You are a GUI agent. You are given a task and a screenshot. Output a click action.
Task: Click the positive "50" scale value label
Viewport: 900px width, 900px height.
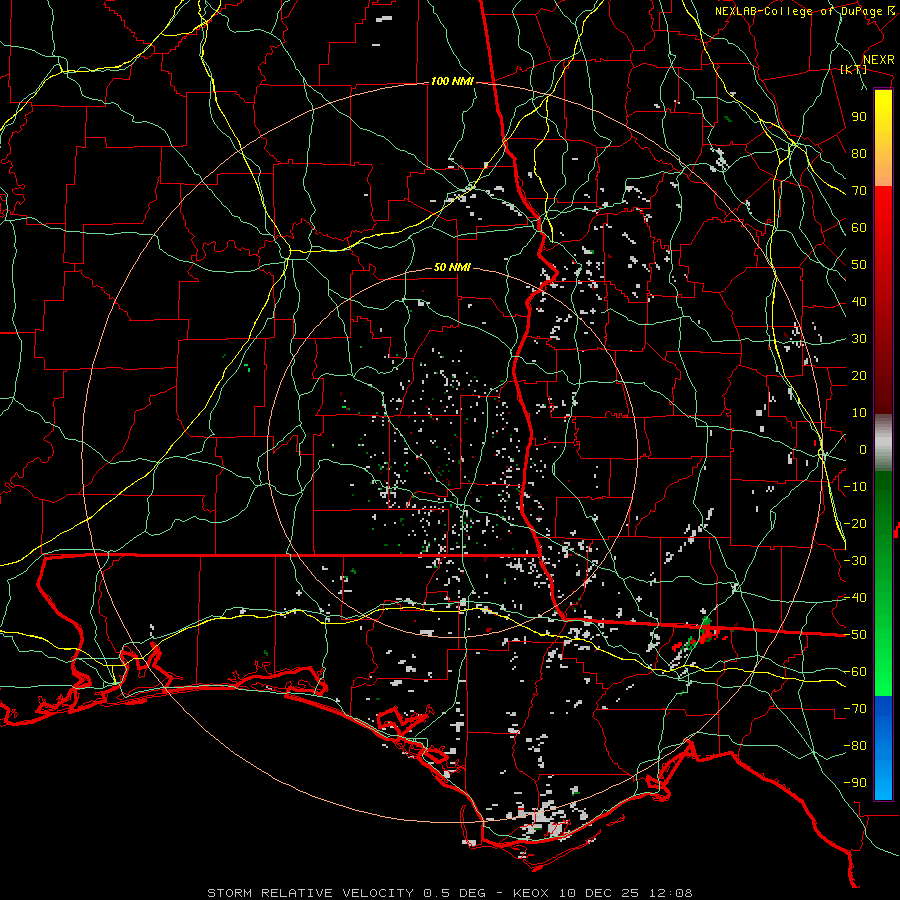point(859,265)
